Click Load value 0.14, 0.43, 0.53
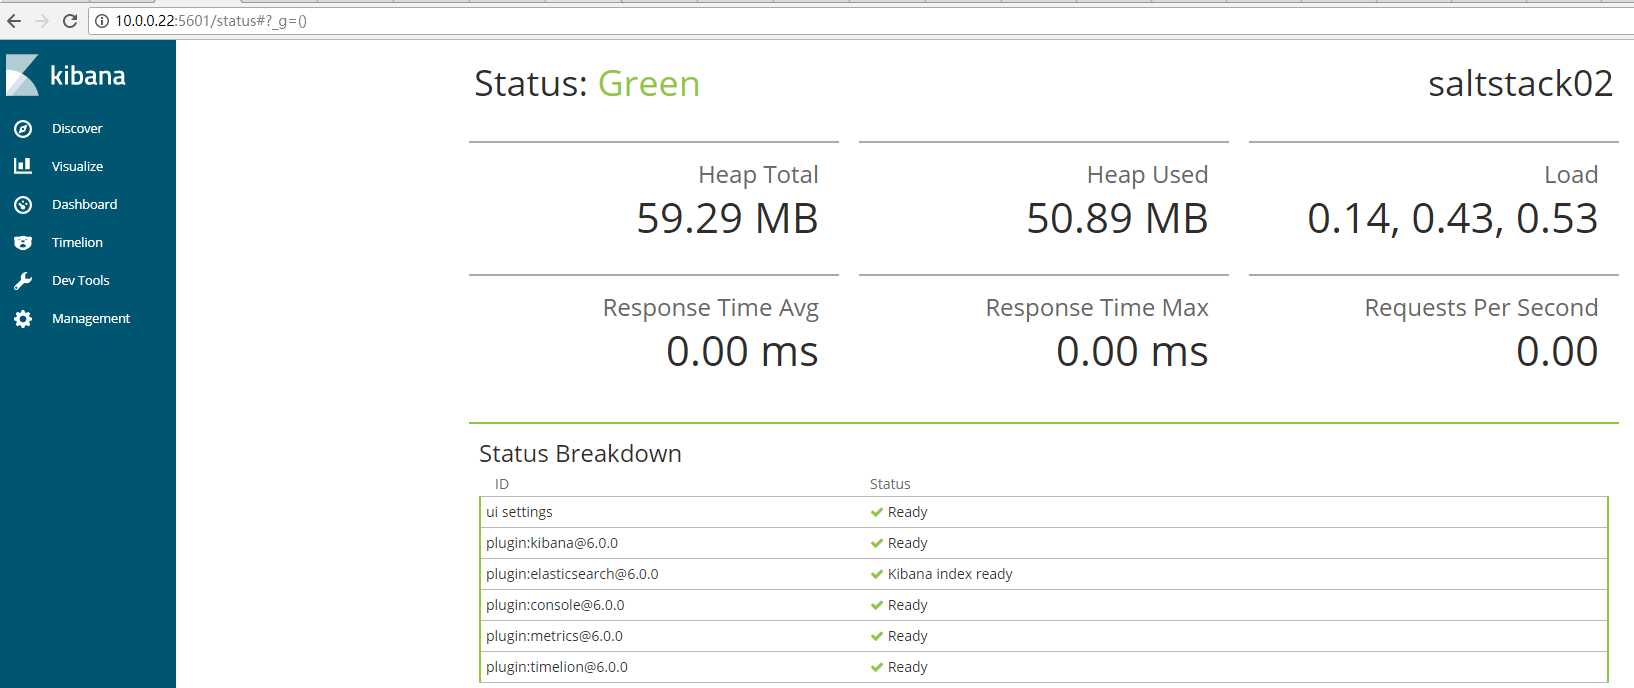 point(1453,219)
